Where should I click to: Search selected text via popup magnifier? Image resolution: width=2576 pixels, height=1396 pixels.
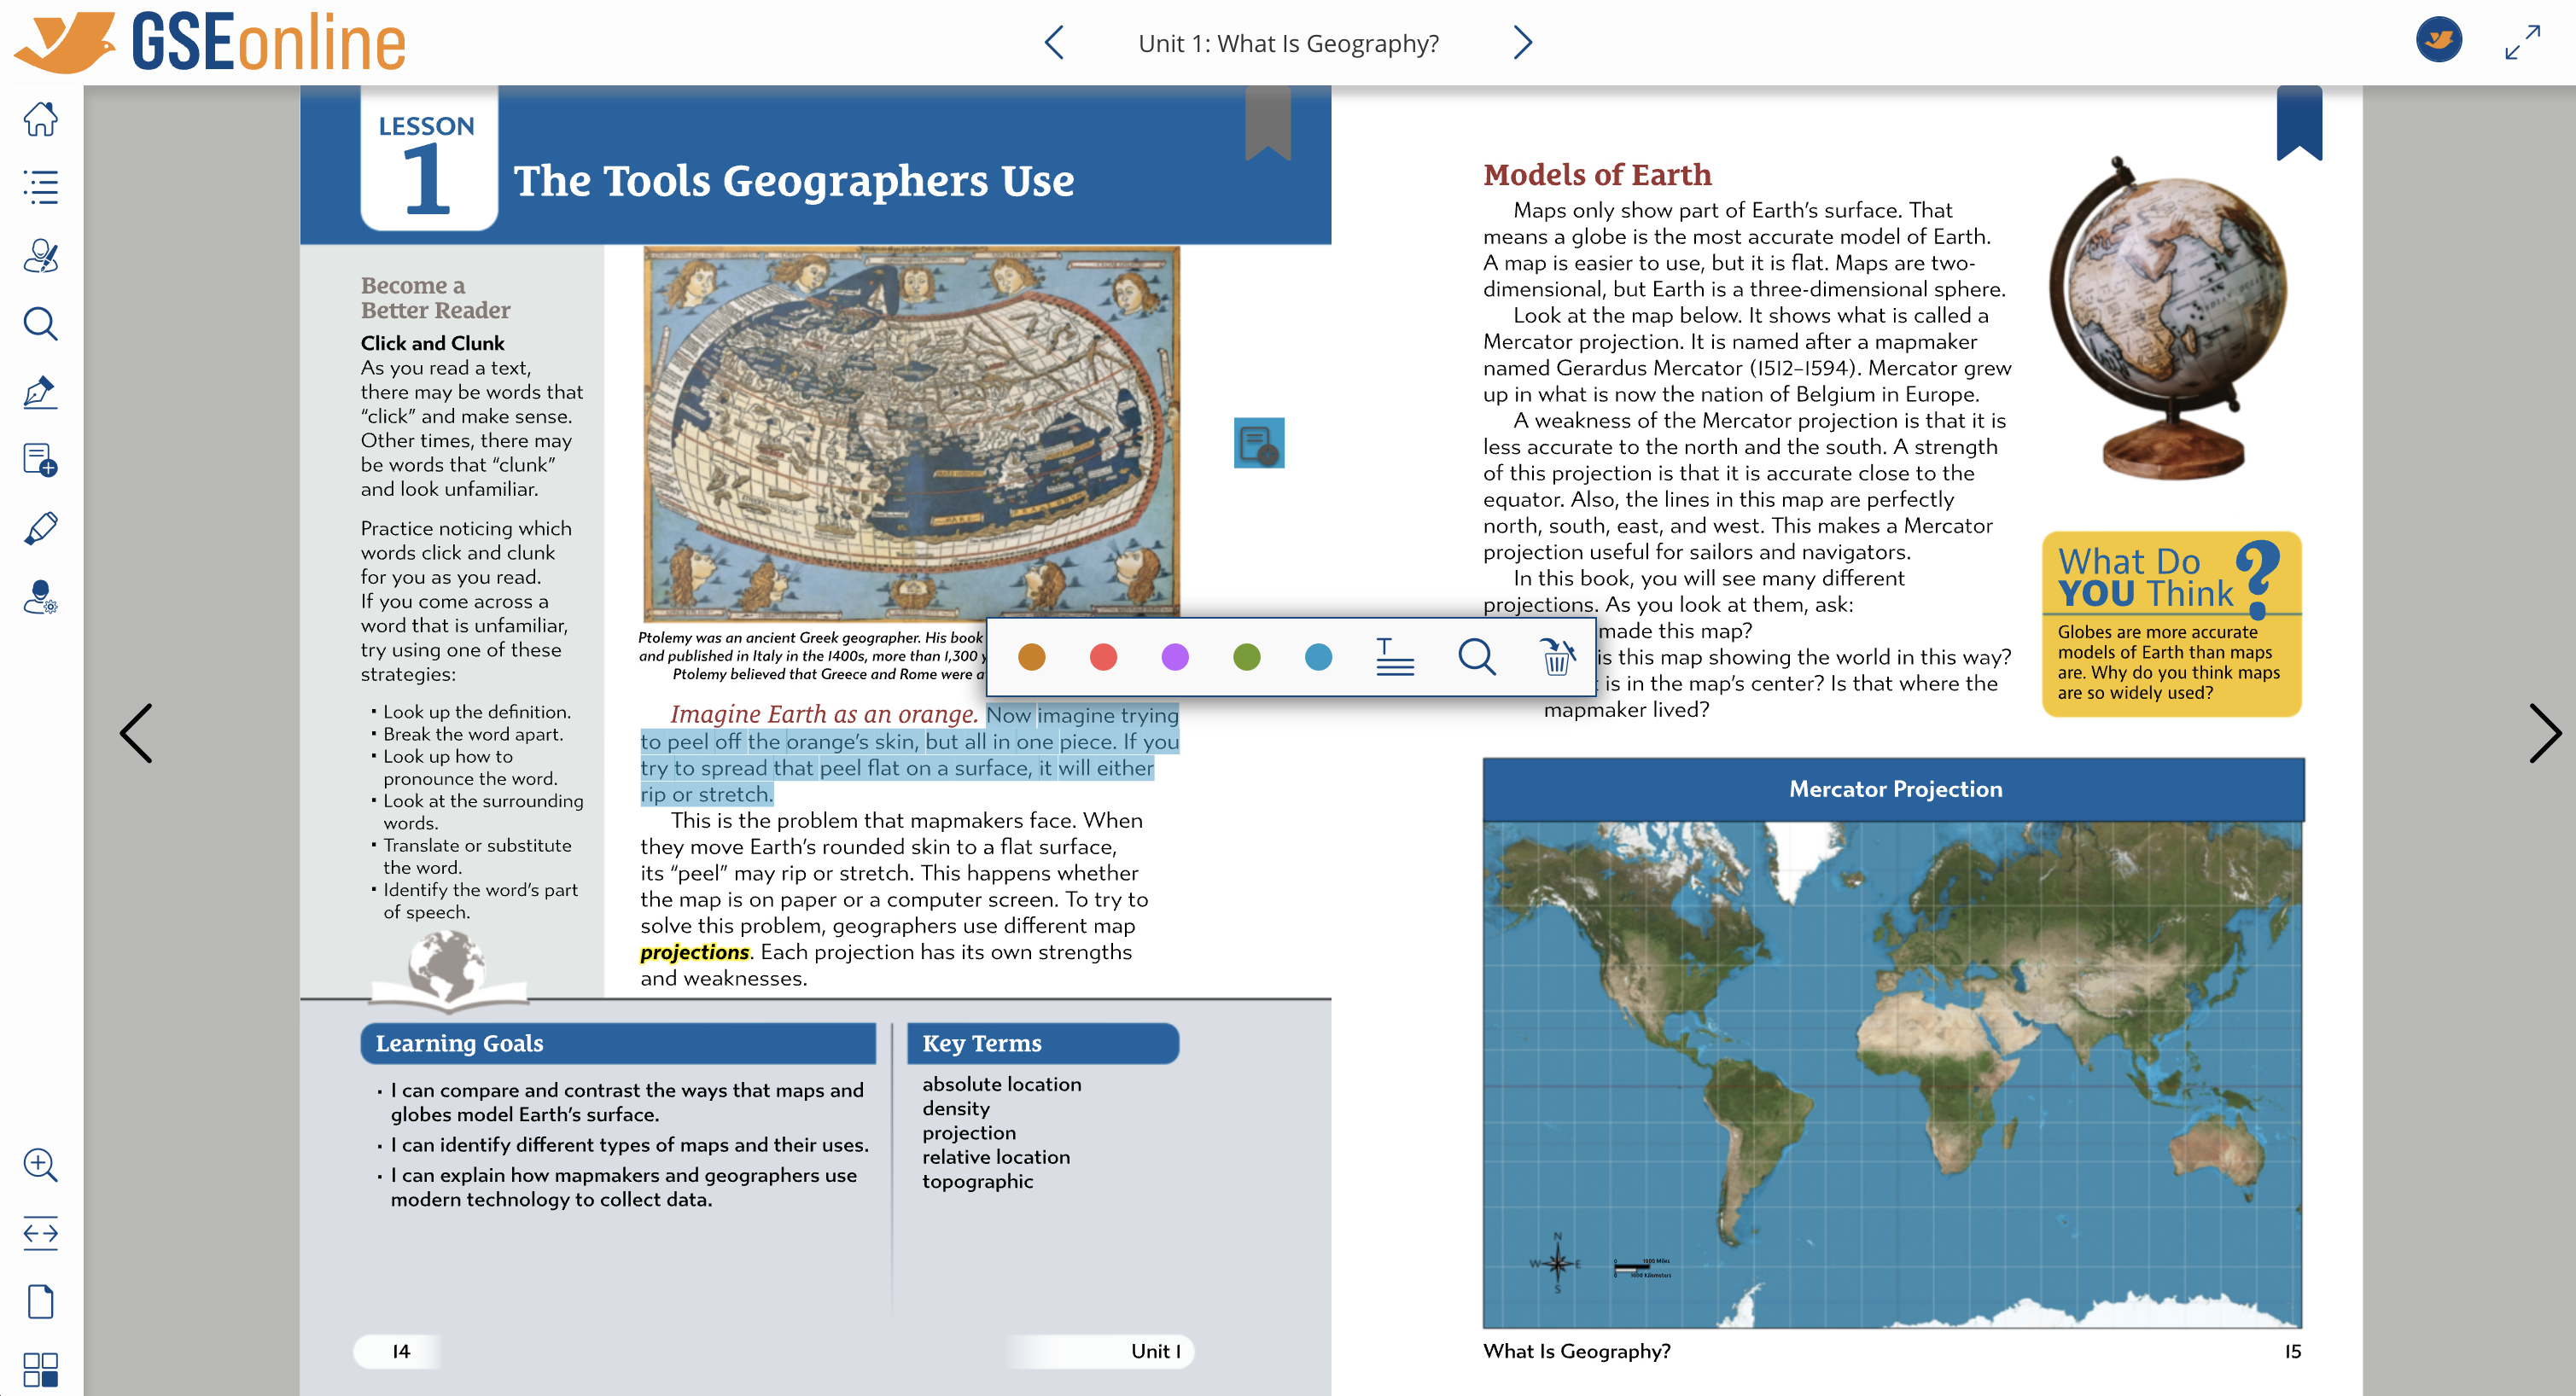(x=1476, y=657)
